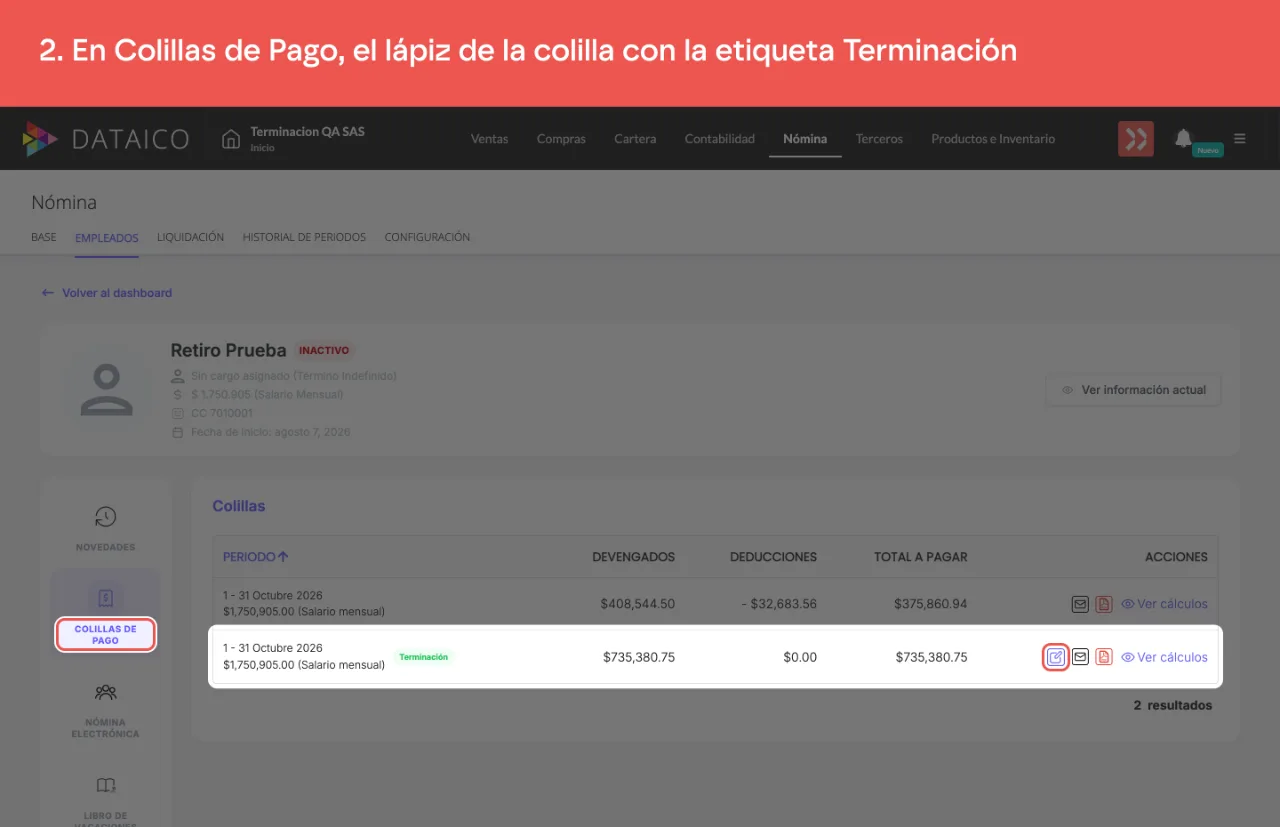Click the home icon next to Terminacion QA SAS
The image size is (1280, 827).
click(231, 138)
